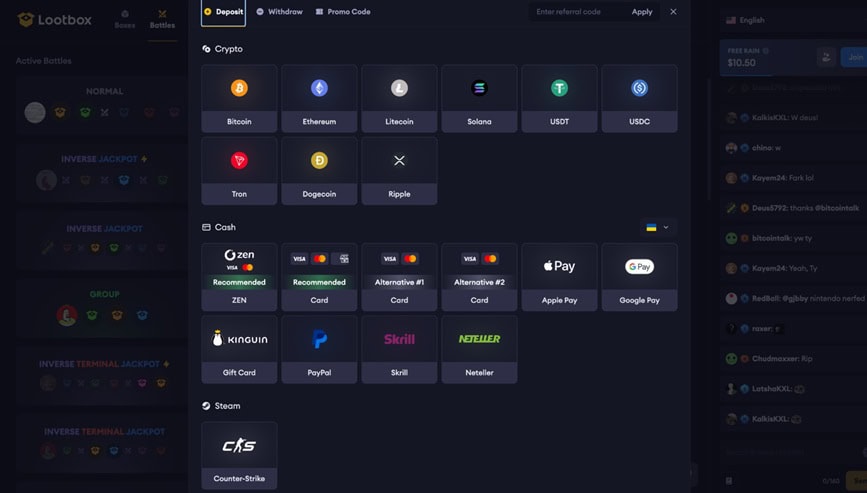Viewport: 867px width, 493px height.
Task: Choose Skrill payment method
Action: click(399, 349)
